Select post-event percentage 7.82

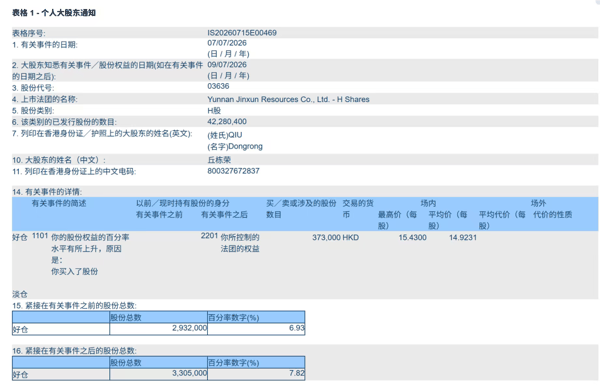[297, 373]
